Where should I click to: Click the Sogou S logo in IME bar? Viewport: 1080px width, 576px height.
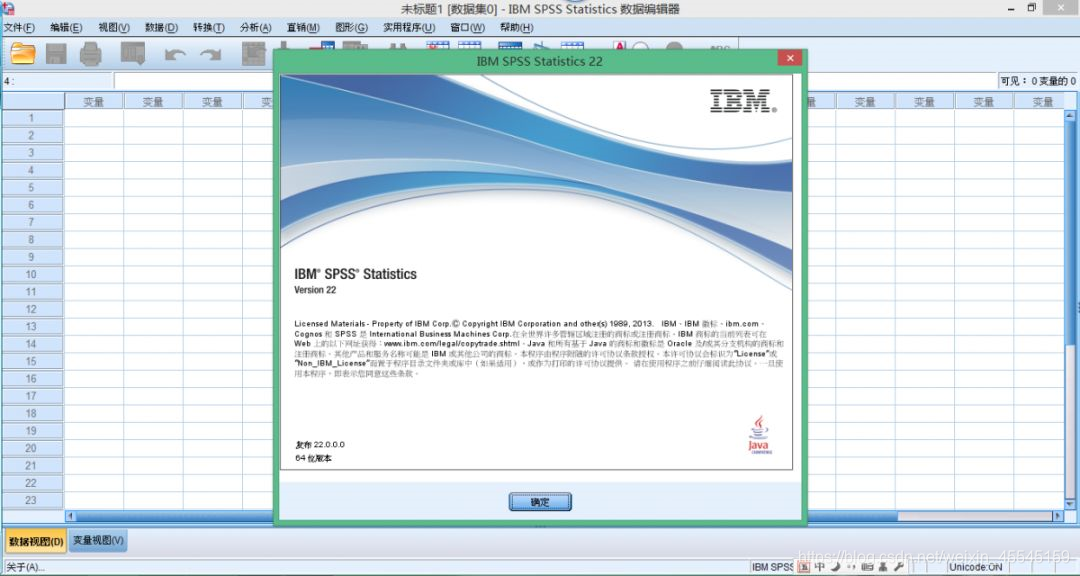804,567
